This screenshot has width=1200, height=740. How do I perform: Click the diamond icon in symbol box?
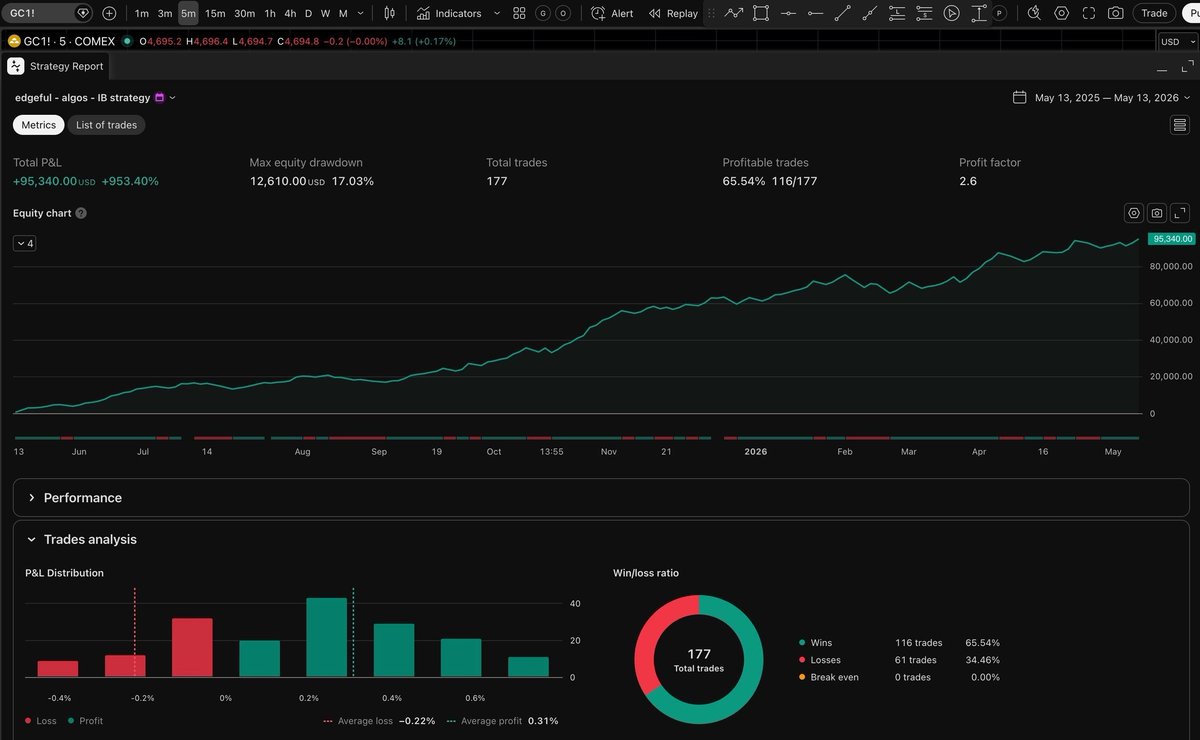click(x=82, y=13)
